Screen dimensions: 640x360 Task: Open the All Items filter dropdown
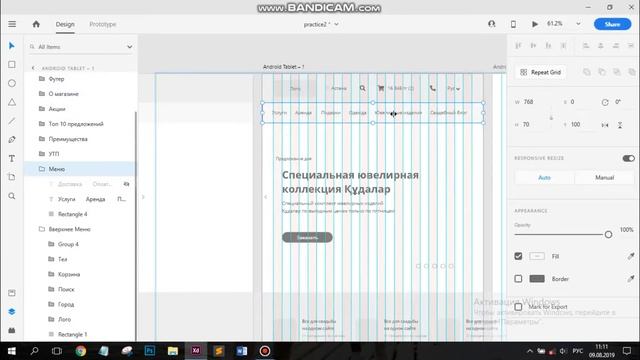[129, 47]
